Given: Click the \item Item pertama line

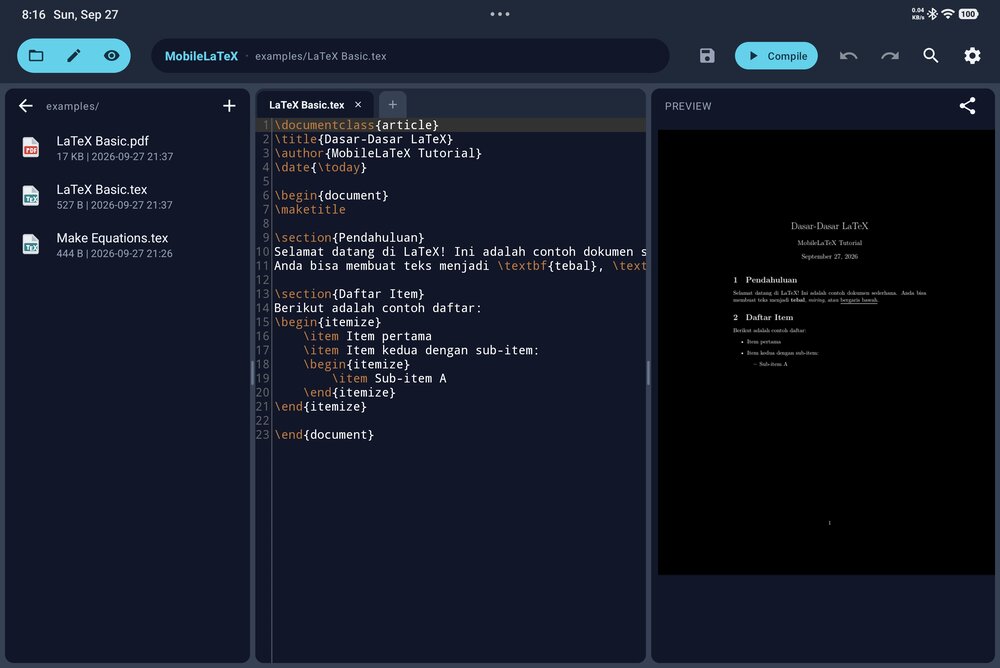Looking at the screenshot, I should (367, 336).
